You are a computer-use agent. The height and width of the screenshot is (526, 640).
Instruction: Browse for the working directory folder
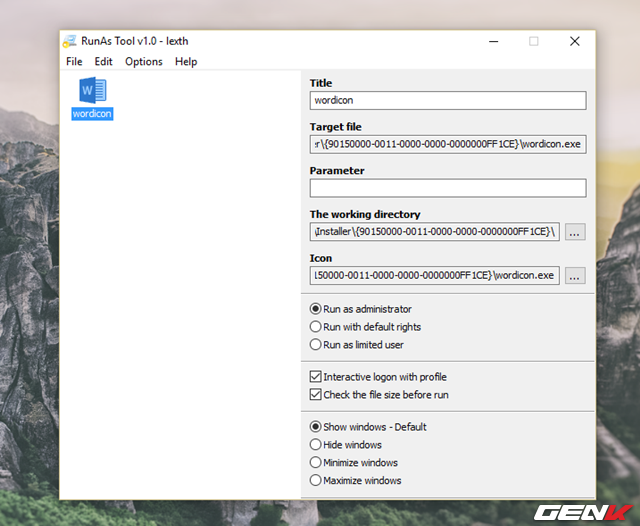(575, 232)
